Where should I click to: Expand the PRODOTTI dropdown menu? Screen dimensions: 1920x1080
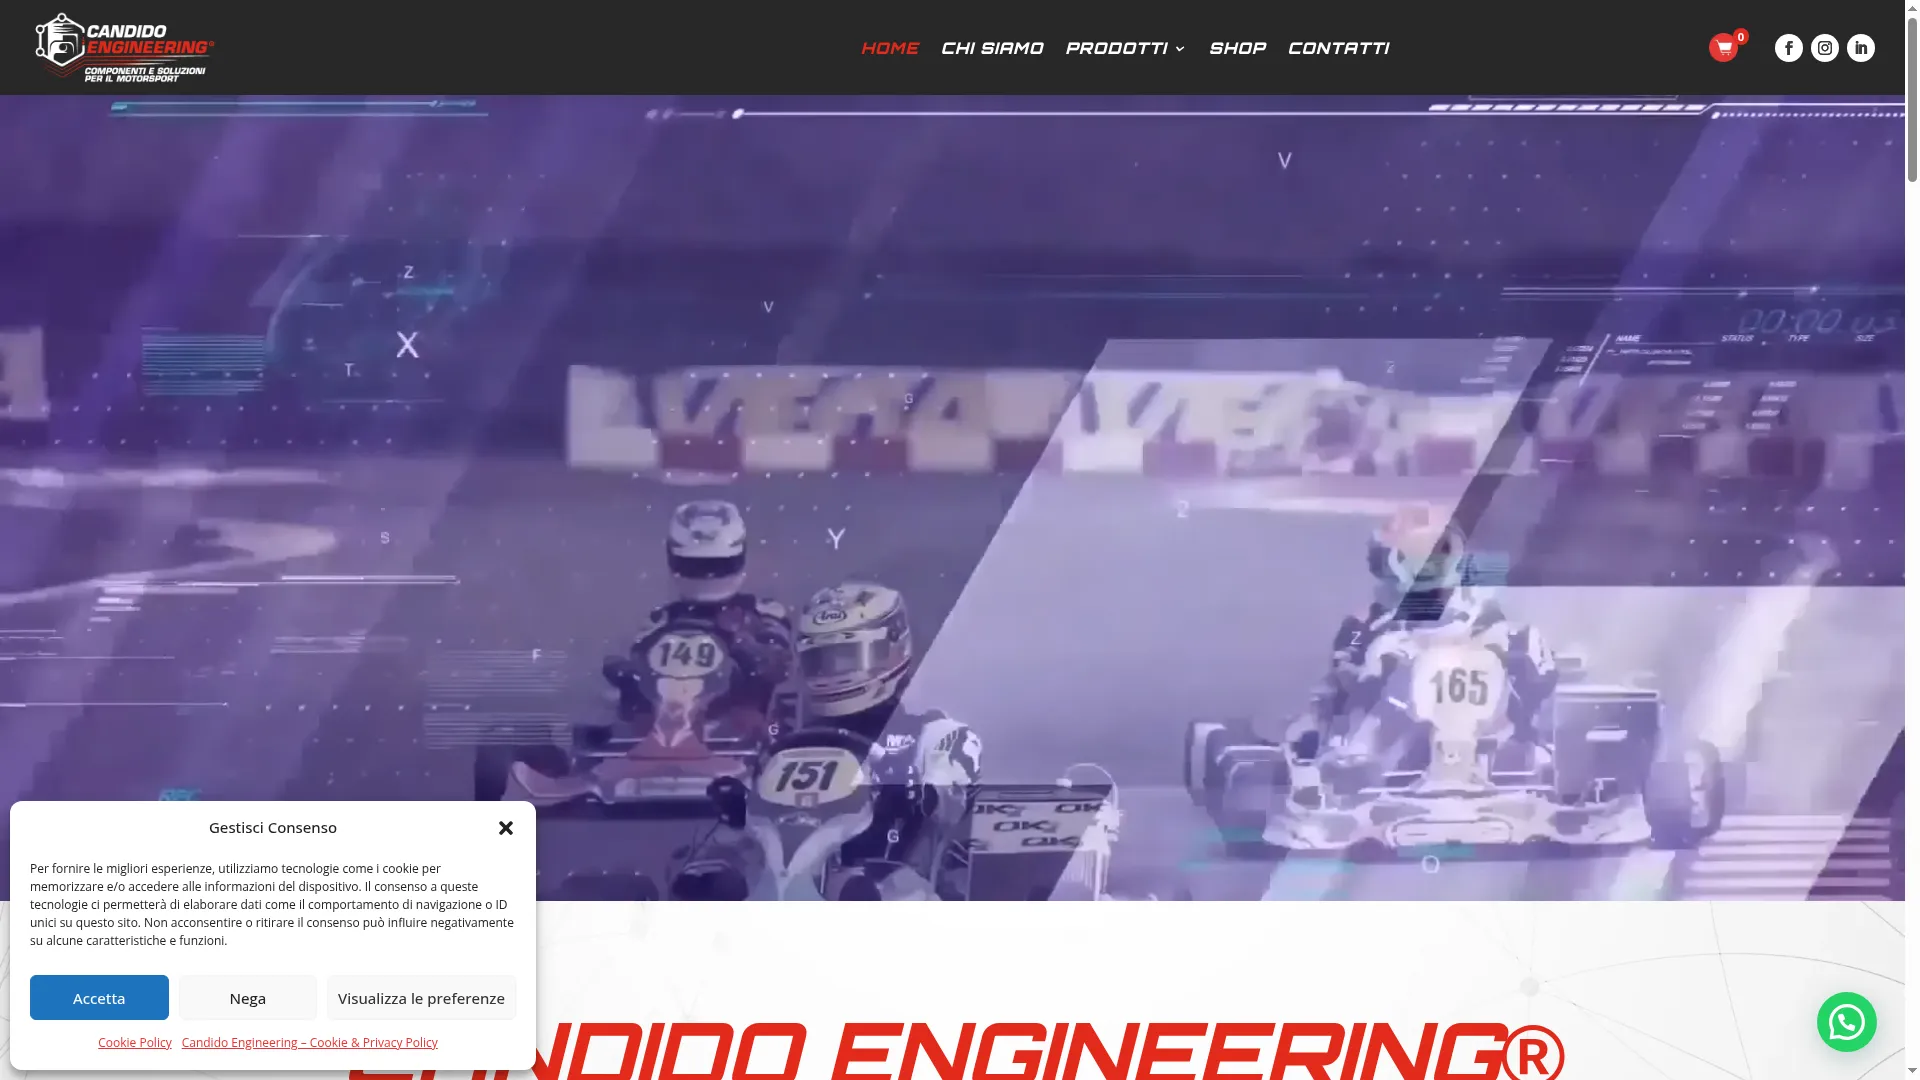pos(1125,48)
